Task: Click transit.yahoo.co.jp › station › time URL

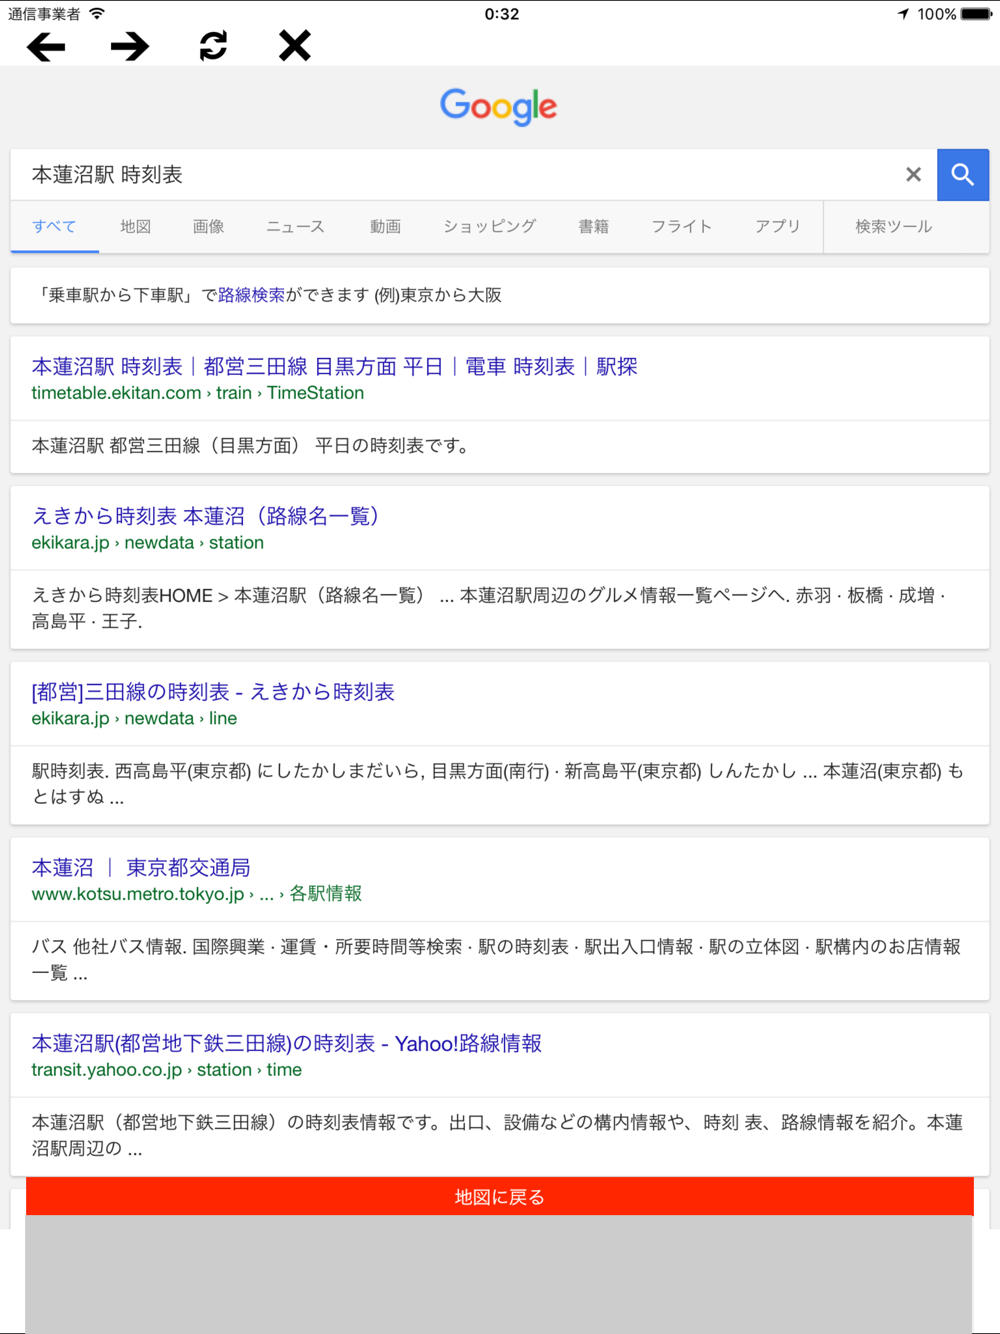Action: coord(166,1070)
